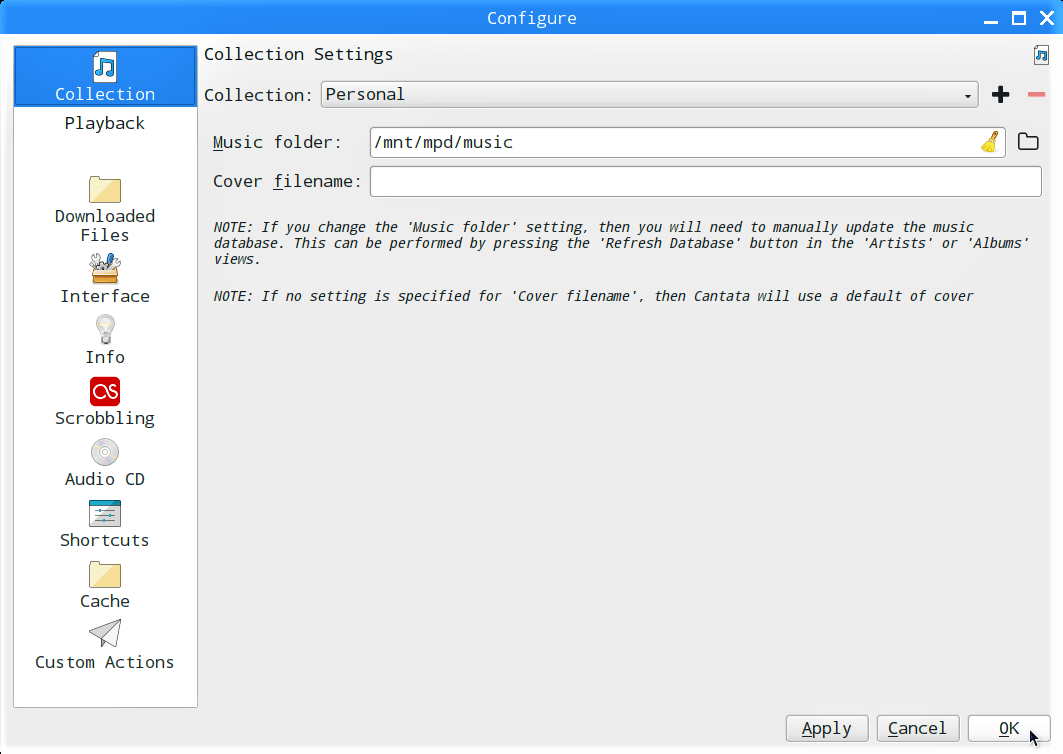Viewport: 1063px width, 754px height.
Task: Open Downloaded Files settings
Action: pyautogui.click(x=105, y=208)
